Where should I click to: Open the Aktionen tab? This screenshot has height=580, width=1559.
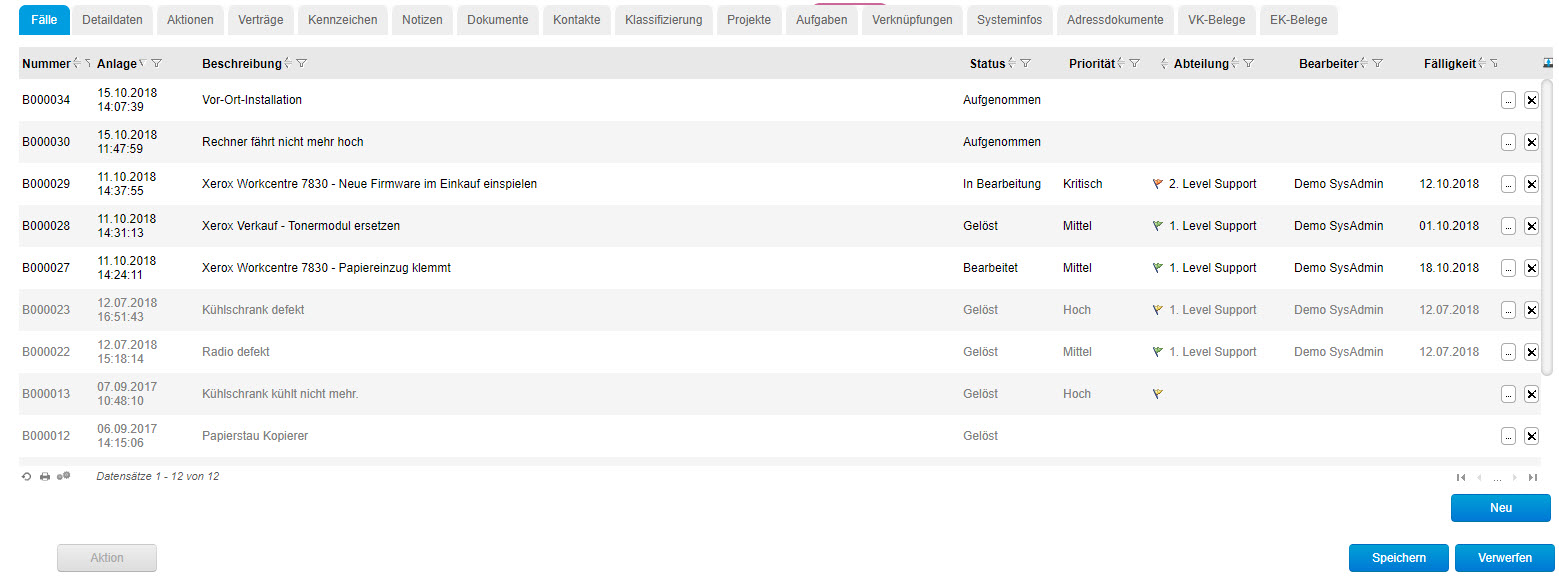pyautogui.click(x=190, y=20)
